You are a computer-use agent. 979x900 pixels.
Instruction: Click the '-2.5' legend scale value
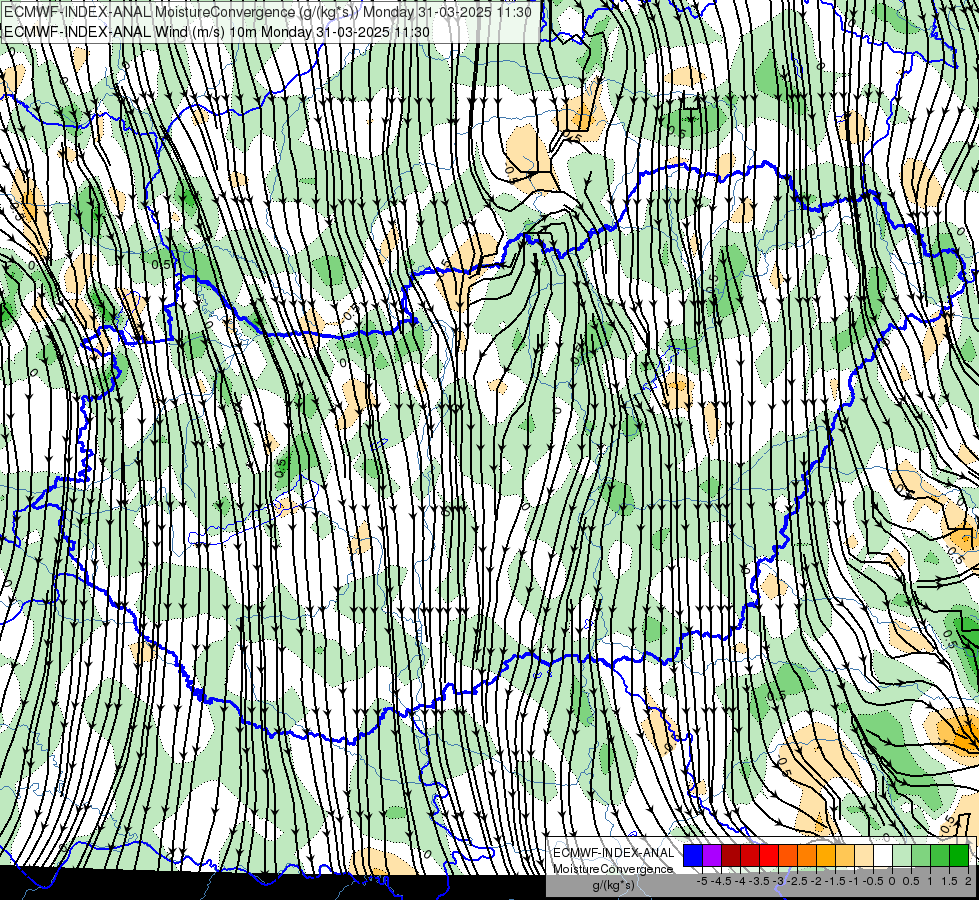pos(797,881)
